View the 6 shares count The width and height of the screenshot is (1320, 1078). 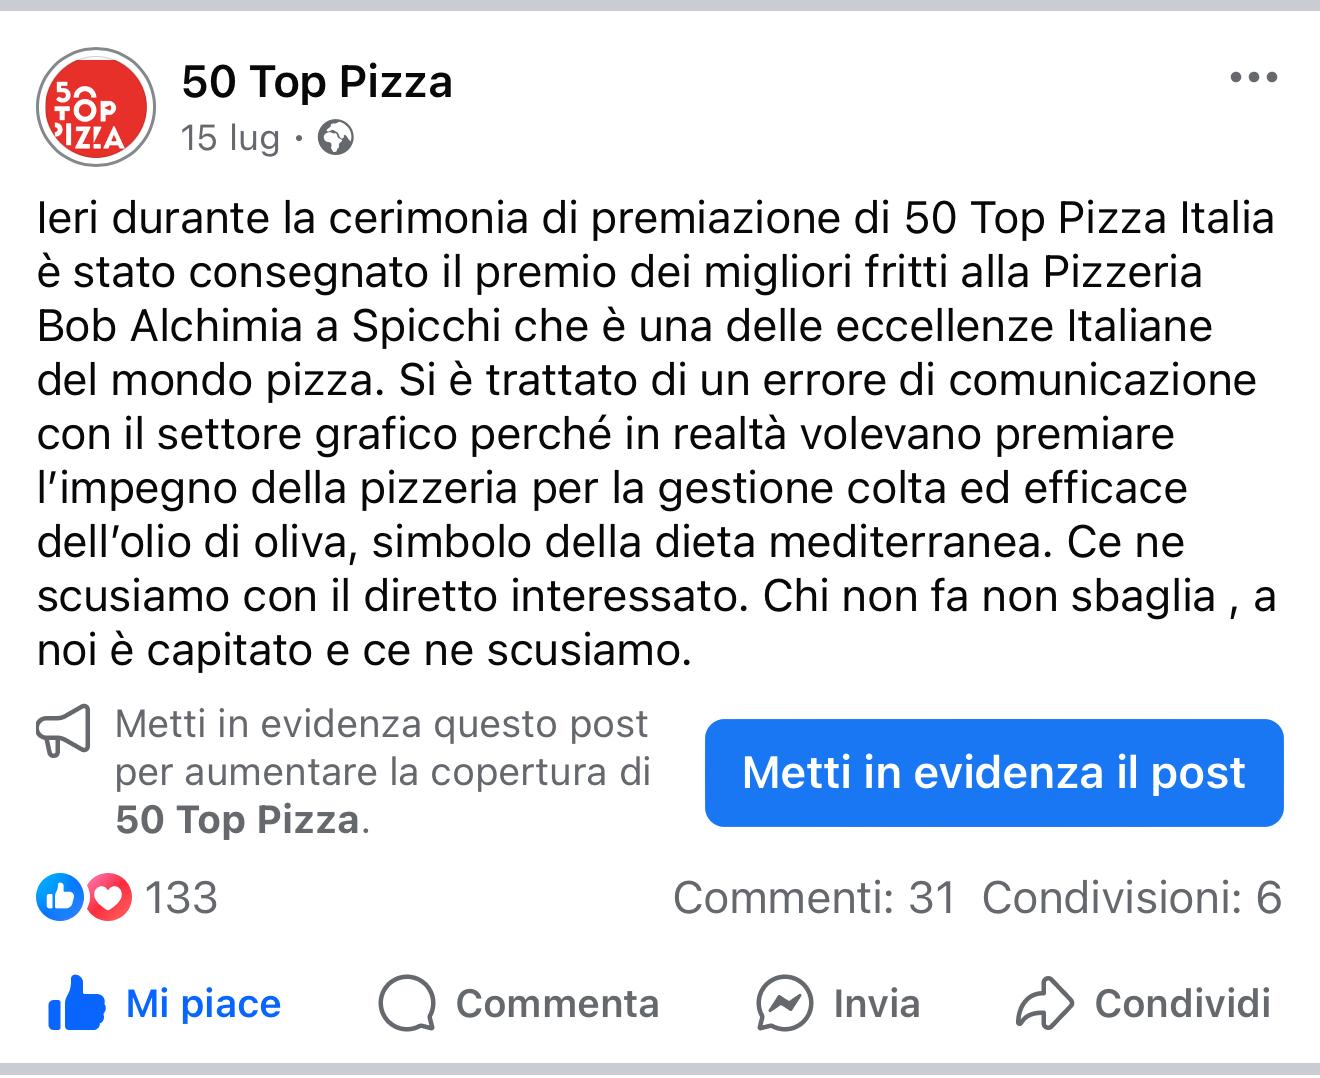[x=1131, y=898]
